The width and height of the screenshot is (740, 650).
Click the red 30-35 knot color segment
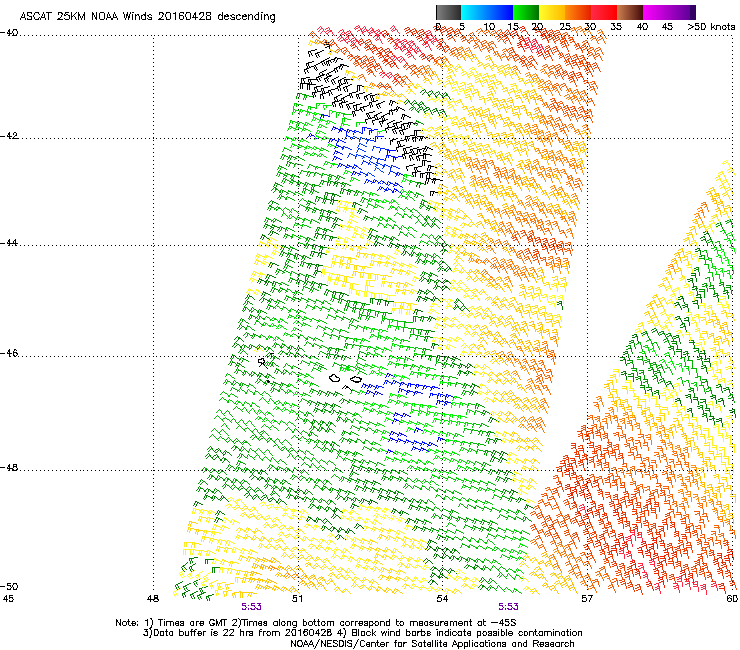604,12
